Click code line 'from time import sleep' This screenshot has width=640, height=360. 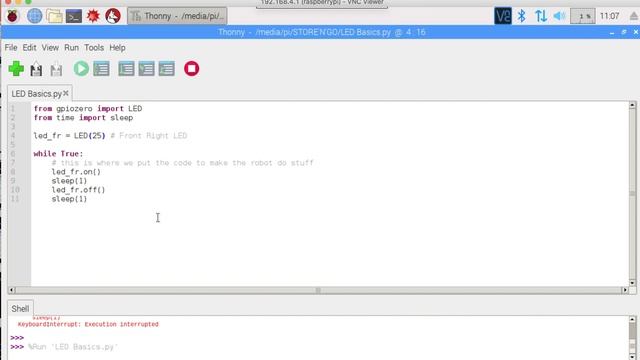(x=83, y=118)
